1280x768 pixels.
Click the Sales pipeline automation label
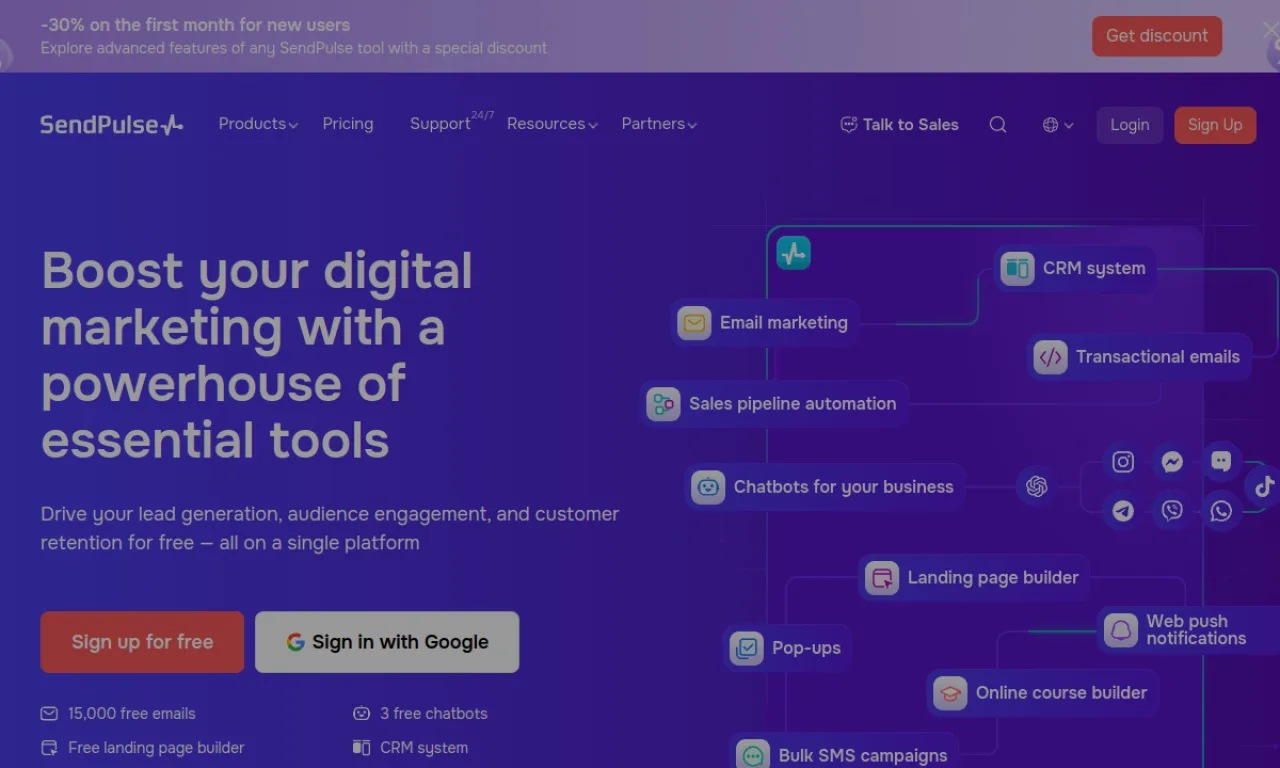[x=792, y=404]
